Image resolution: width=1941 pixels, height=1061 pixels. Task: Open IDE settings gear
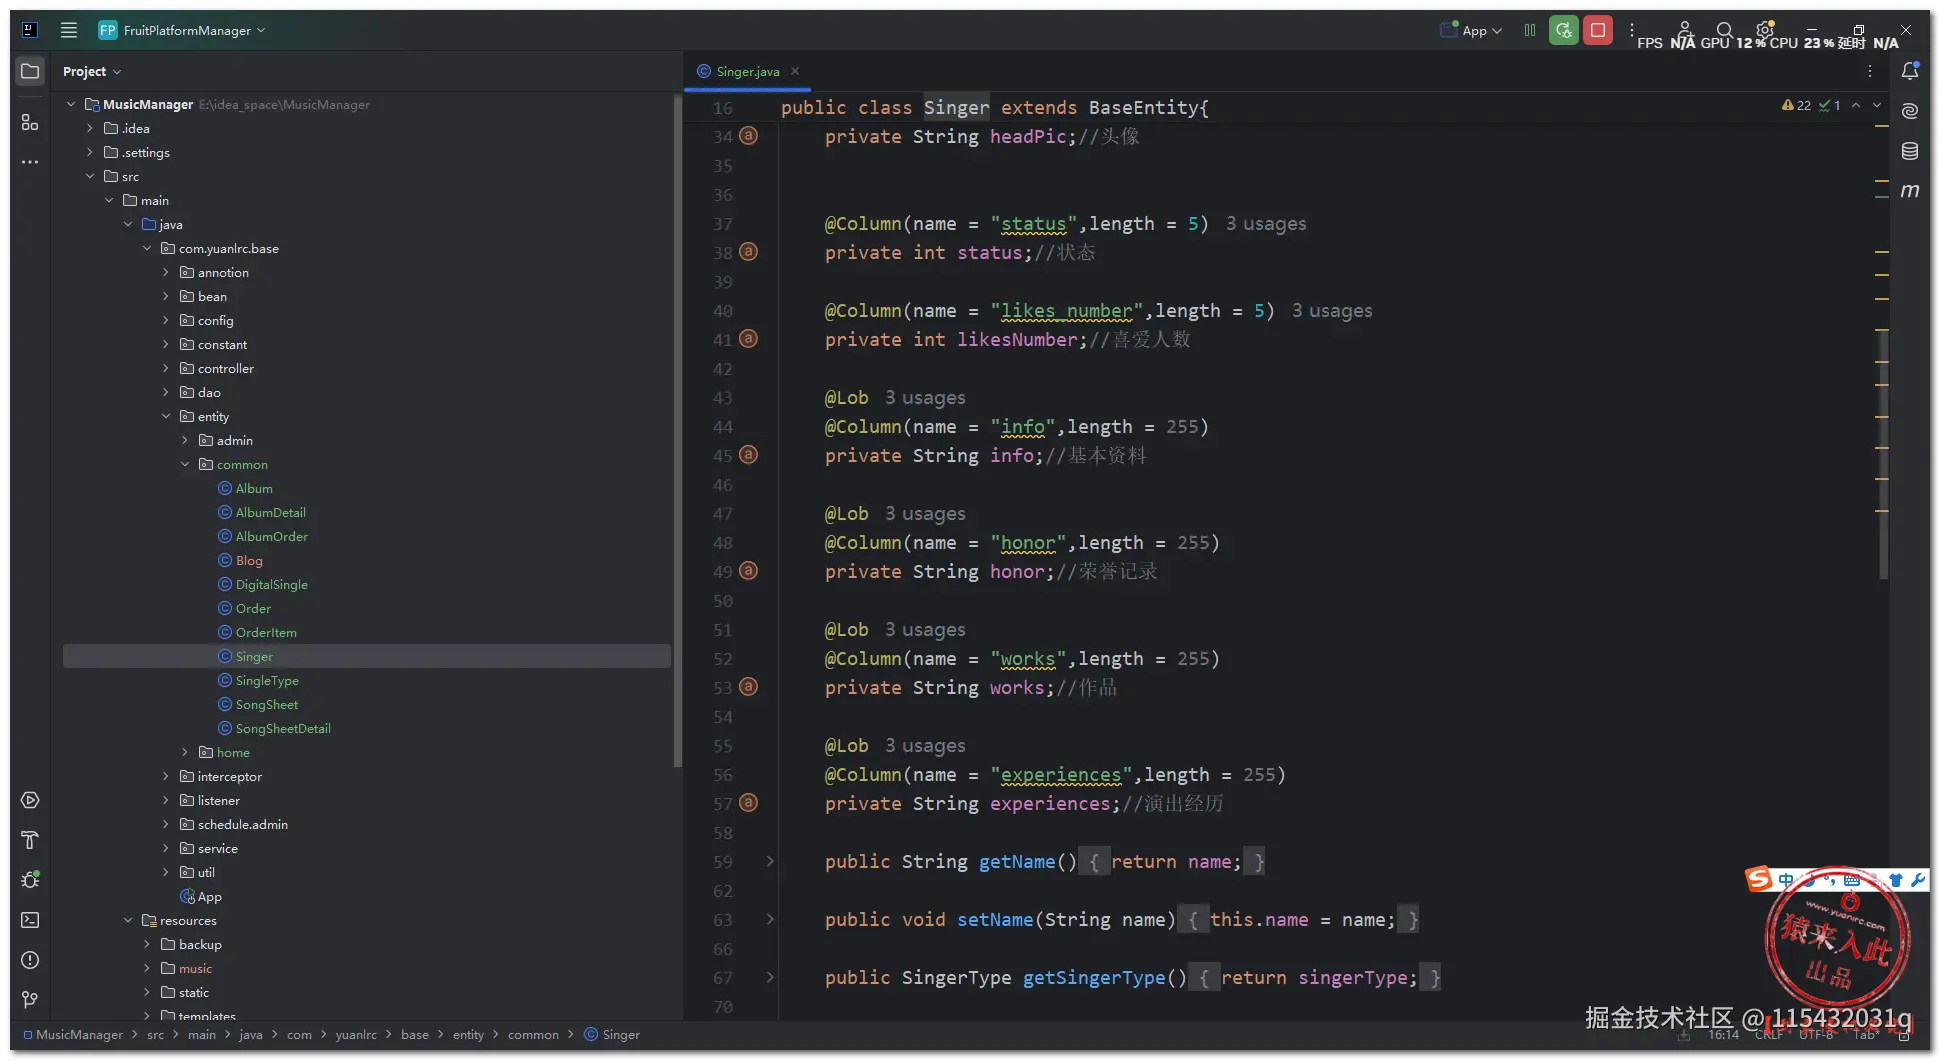tap(1765, 30)
